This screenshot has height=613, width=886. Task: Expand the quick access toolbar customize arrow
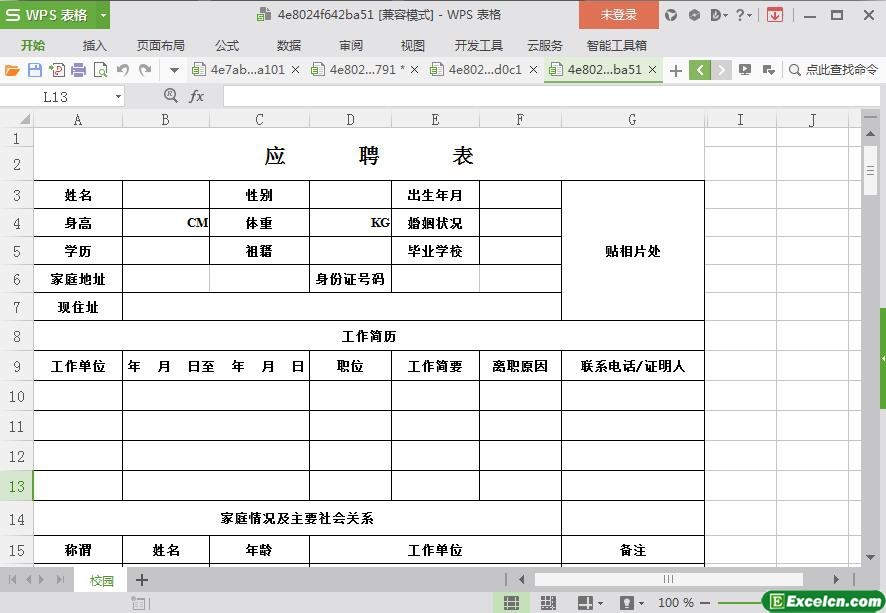pyautogui.click(x=174, y=70)
